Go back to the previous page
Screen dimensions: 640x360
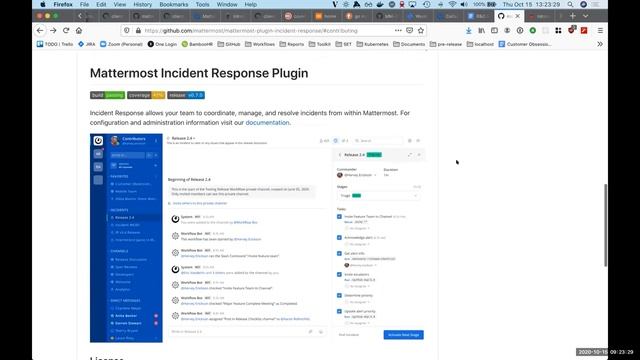coord(40,31)
